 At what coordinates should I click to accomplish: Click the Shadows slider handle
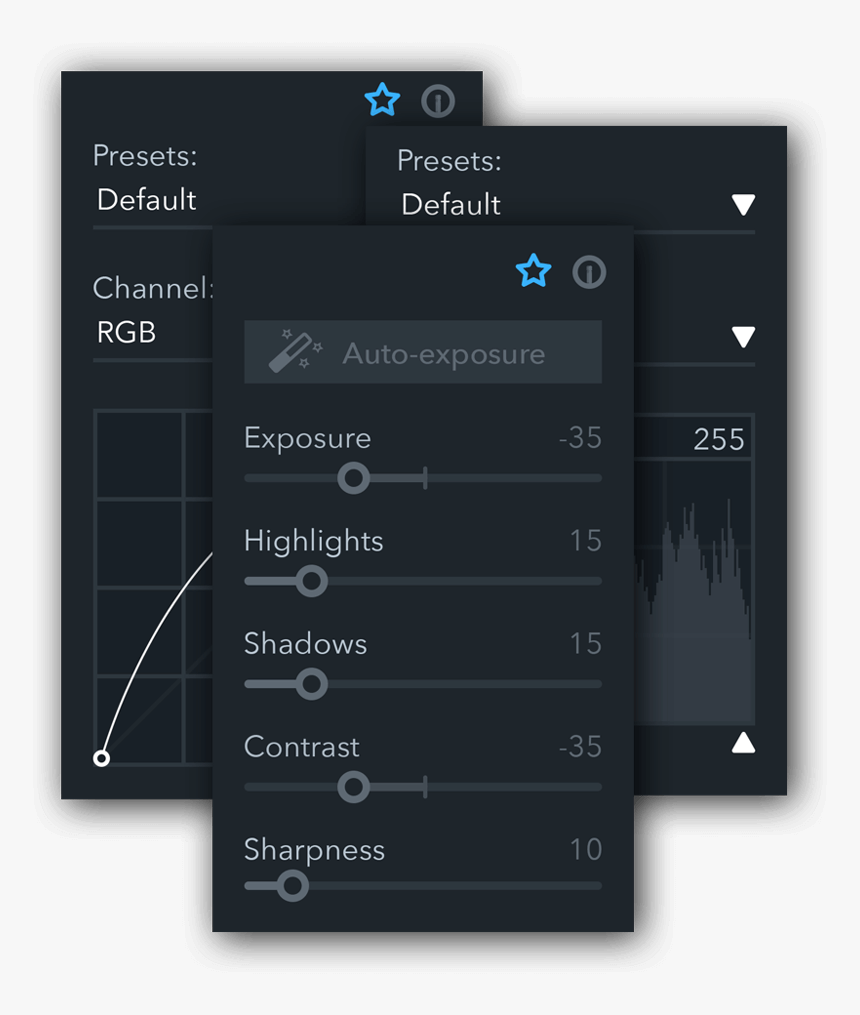click(311, 684)
